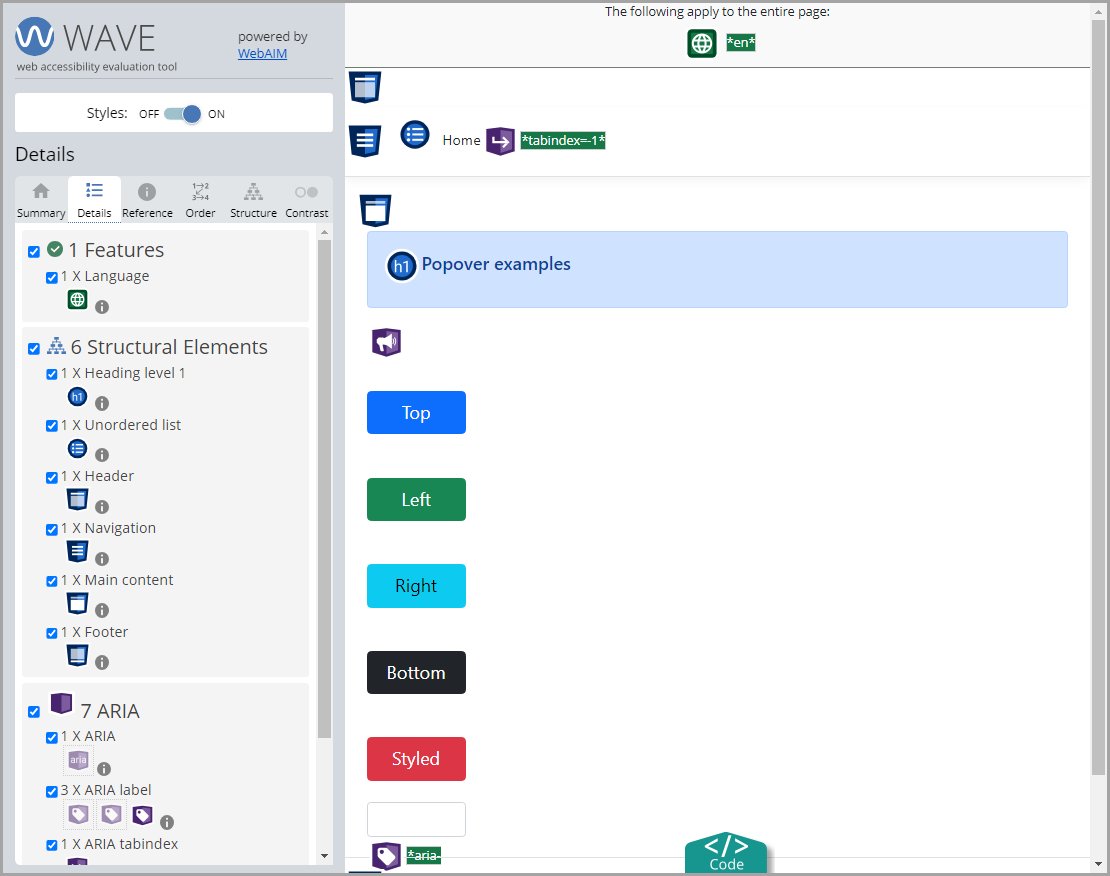This screenshot has height=876, width=1110.
Task: Click the sidebar details scrollbar thumb
Action: tap(324, 489)
